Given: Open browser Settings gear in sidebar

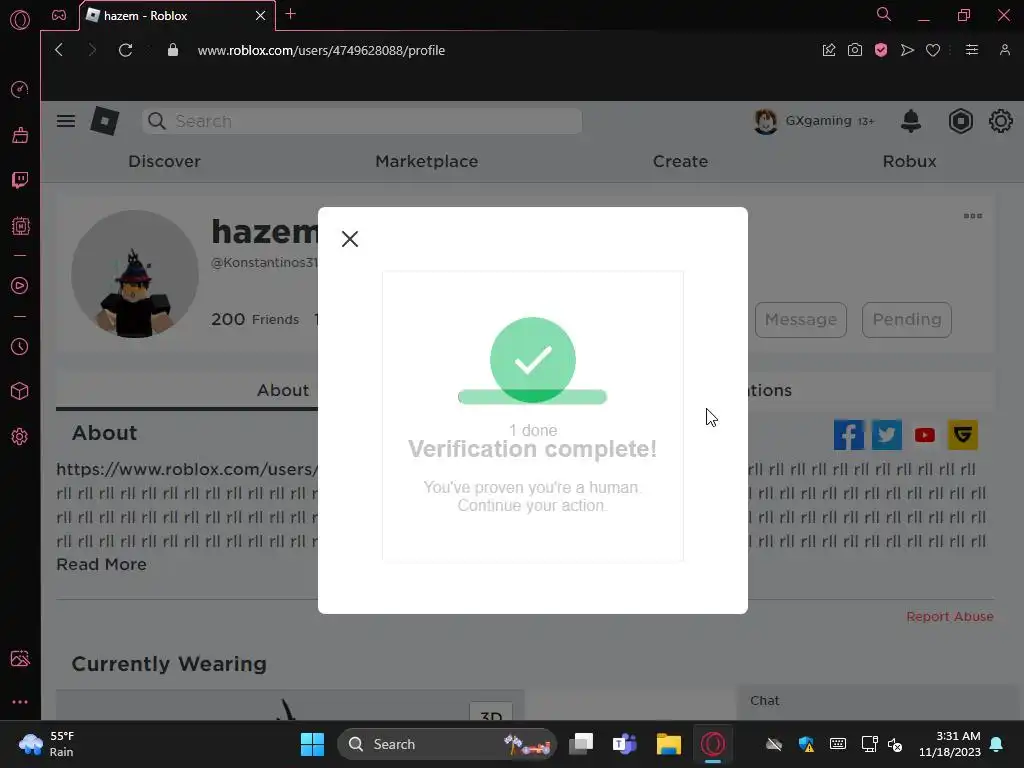Looking at the screenshot, I should pyautogui.click(x=20, y=436).
